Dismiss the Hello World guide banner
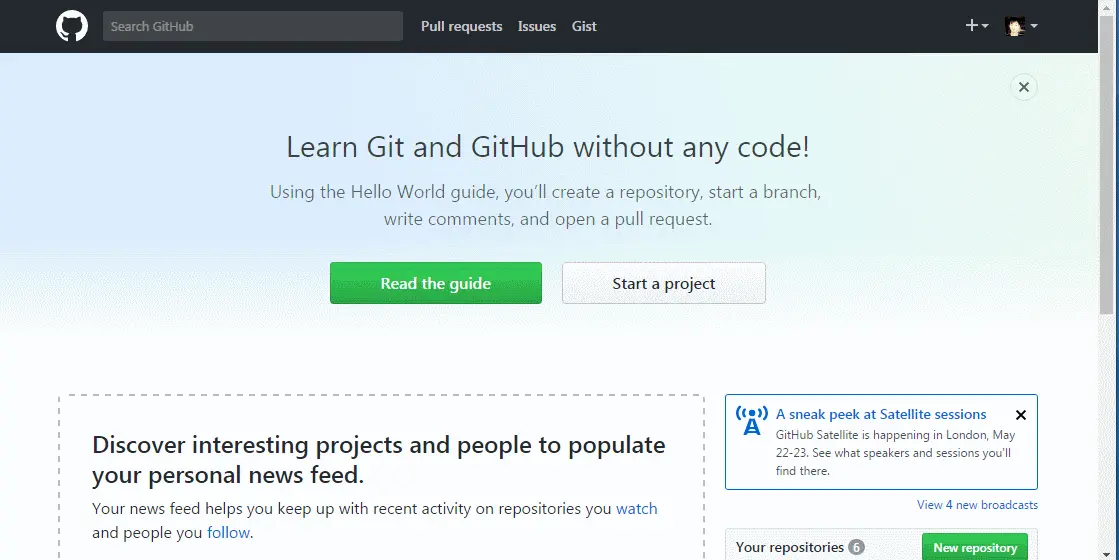1119x560 pixels. (1024, 87)
